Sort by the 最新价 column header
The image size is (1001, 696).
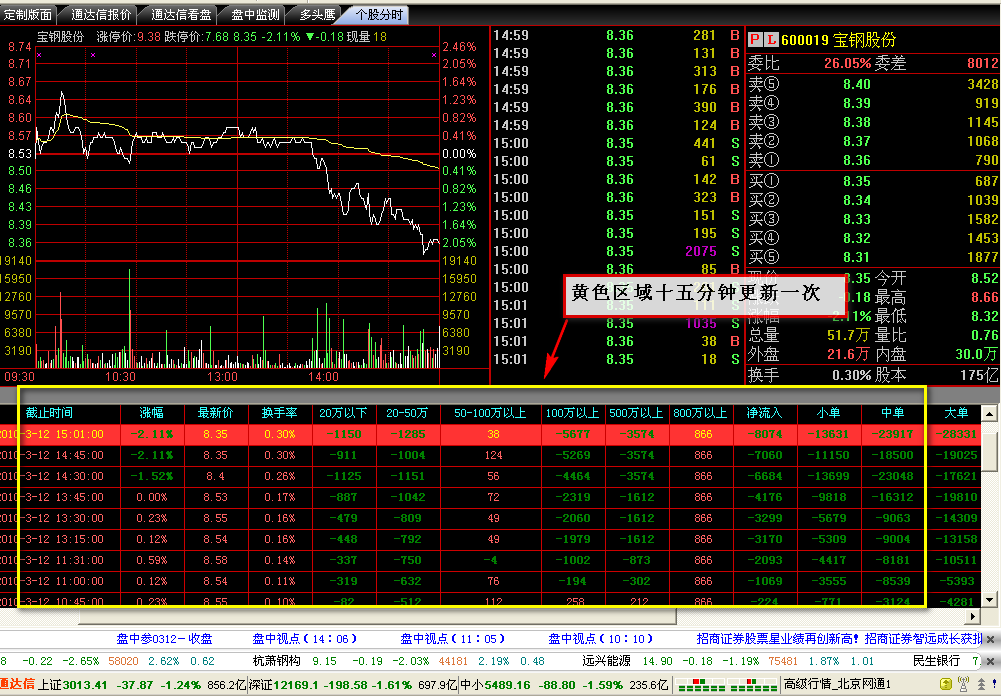point(215,413)
